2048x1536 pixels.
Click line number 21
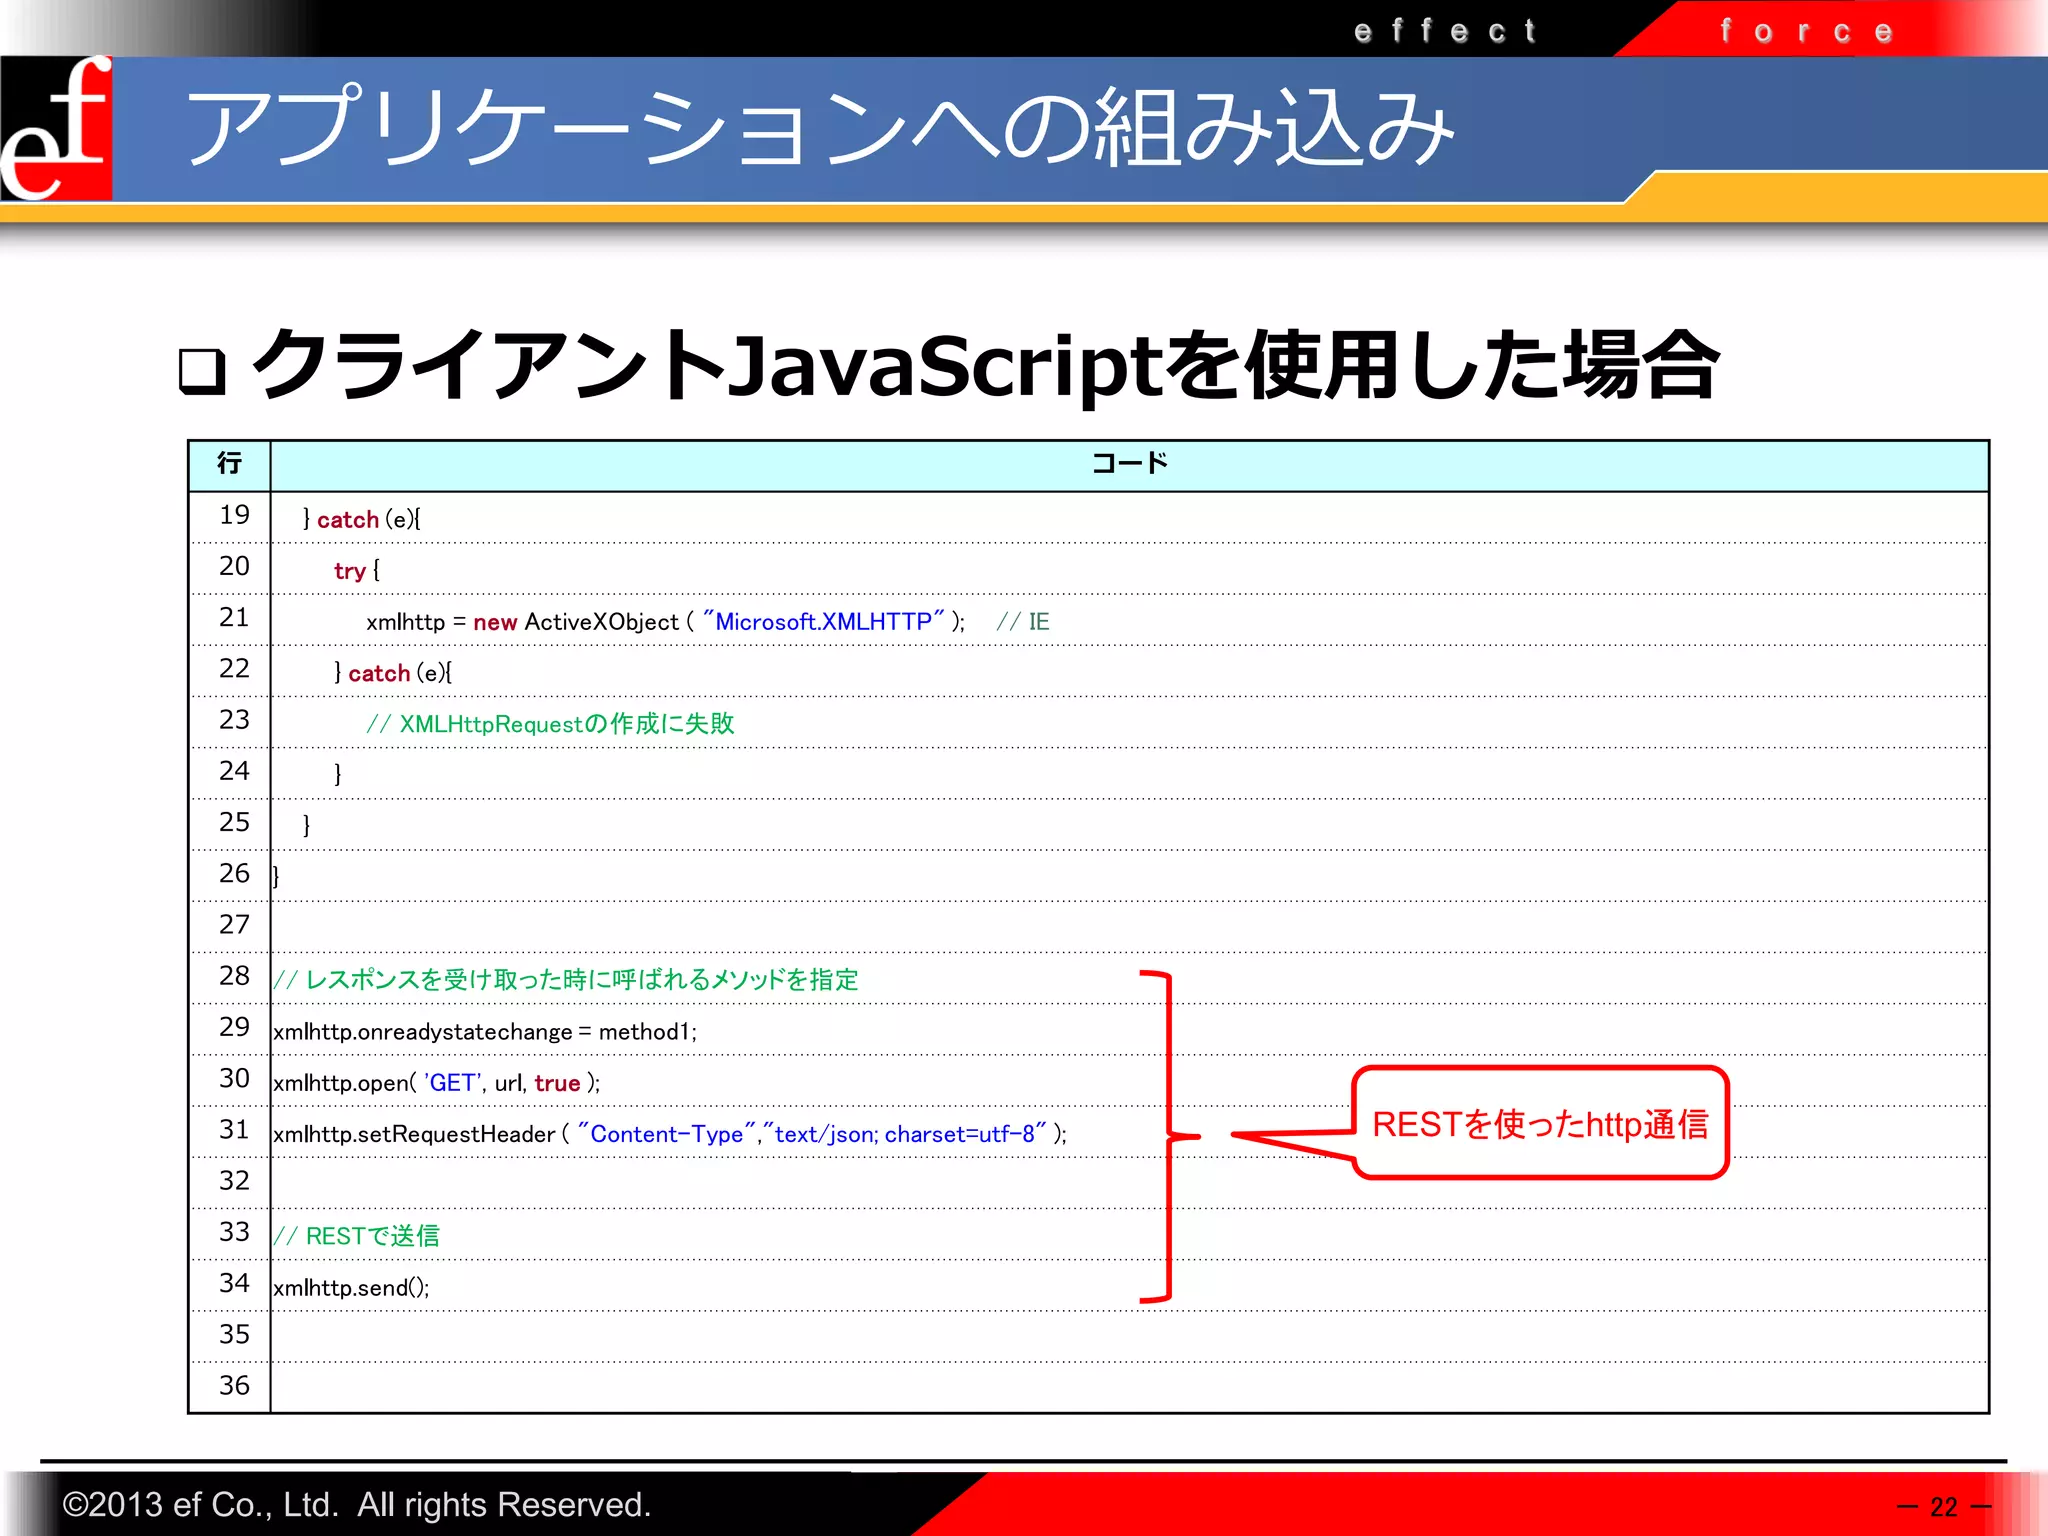(x=234, y=617)
